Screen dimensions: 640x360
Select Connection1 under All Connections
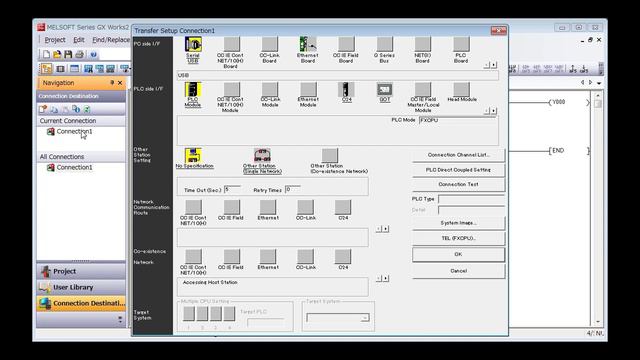(74, 167)
